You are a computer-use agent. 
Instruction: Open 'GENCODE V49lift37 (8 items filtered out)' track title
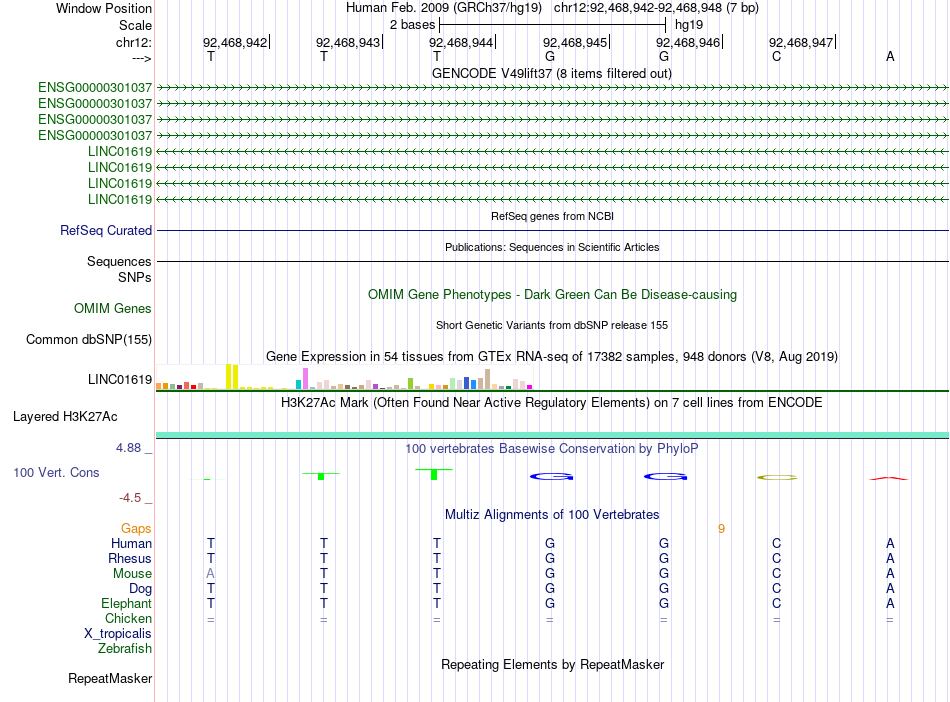coord(551,73)
